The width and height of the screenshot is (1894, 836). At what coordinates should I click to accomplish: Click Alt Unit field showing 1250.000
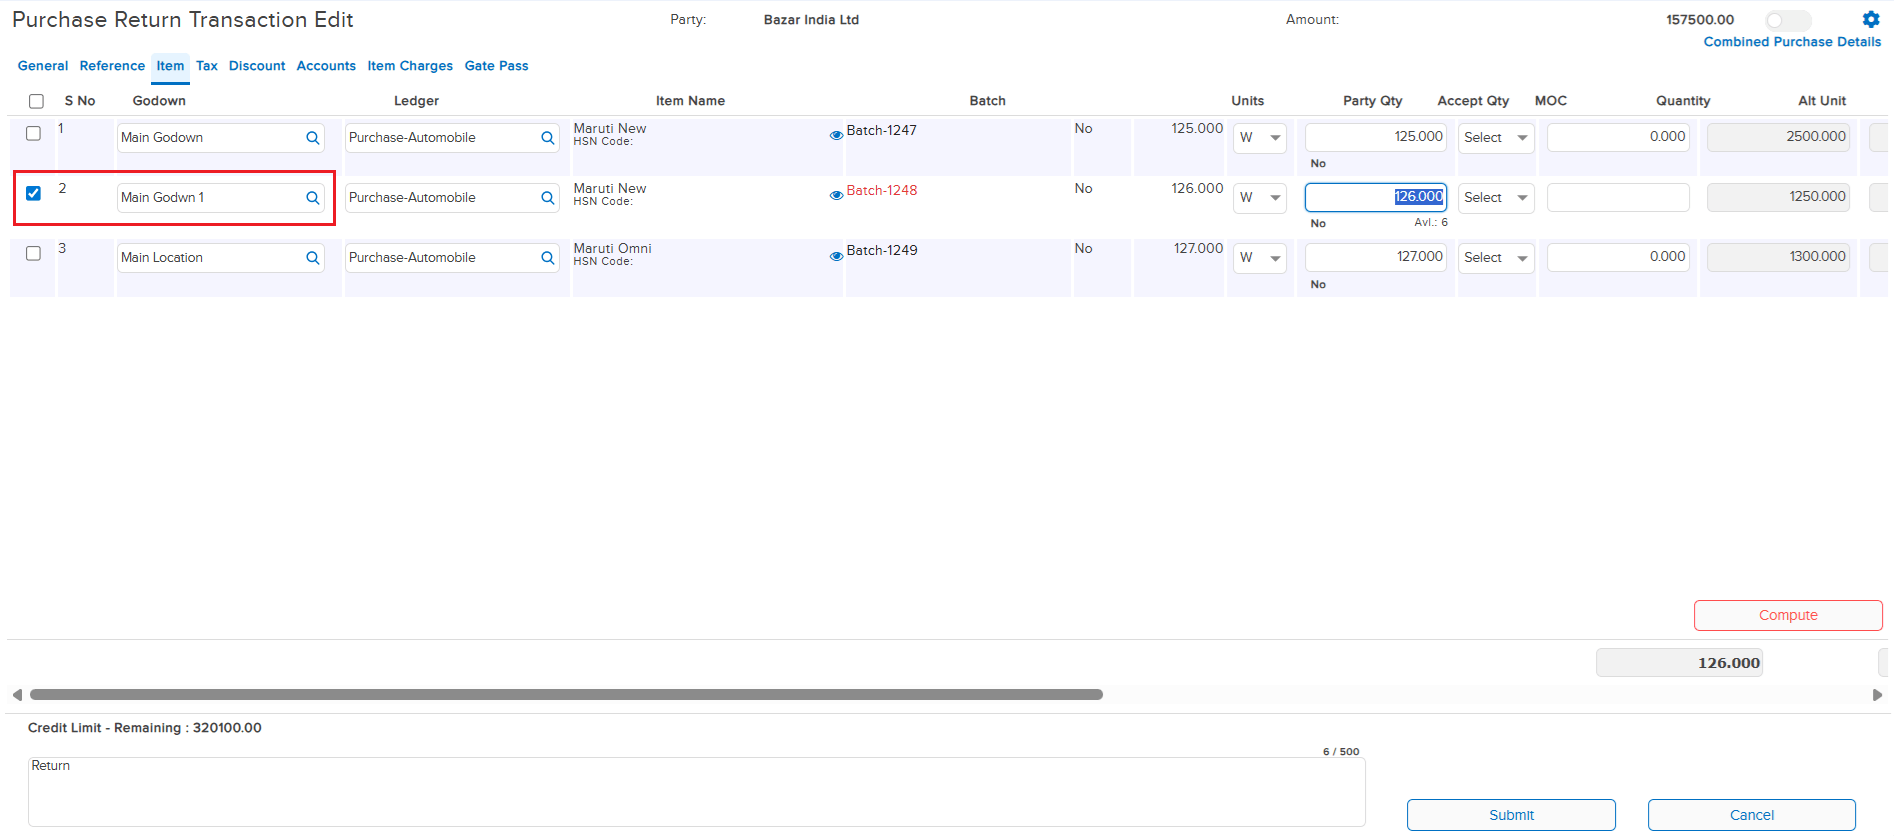pos(1778,197)
